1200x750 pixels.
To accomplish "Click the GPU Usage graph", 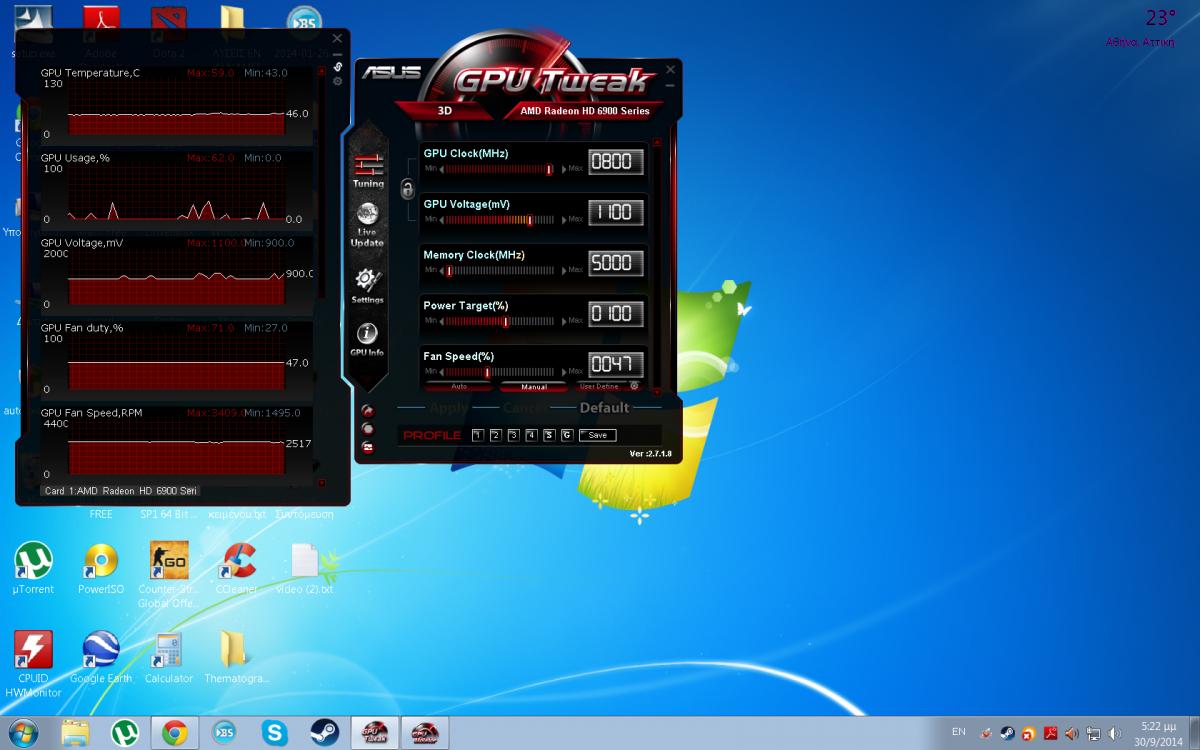I will pyautogui.click(x=176, y=195).
